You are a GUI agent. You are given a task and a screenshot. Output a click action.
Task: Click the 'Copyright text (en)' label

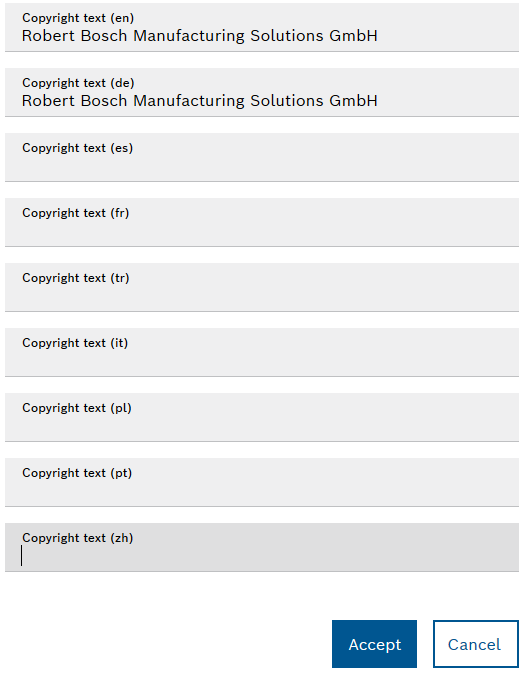pyautogui.click(x=78, y=18)
